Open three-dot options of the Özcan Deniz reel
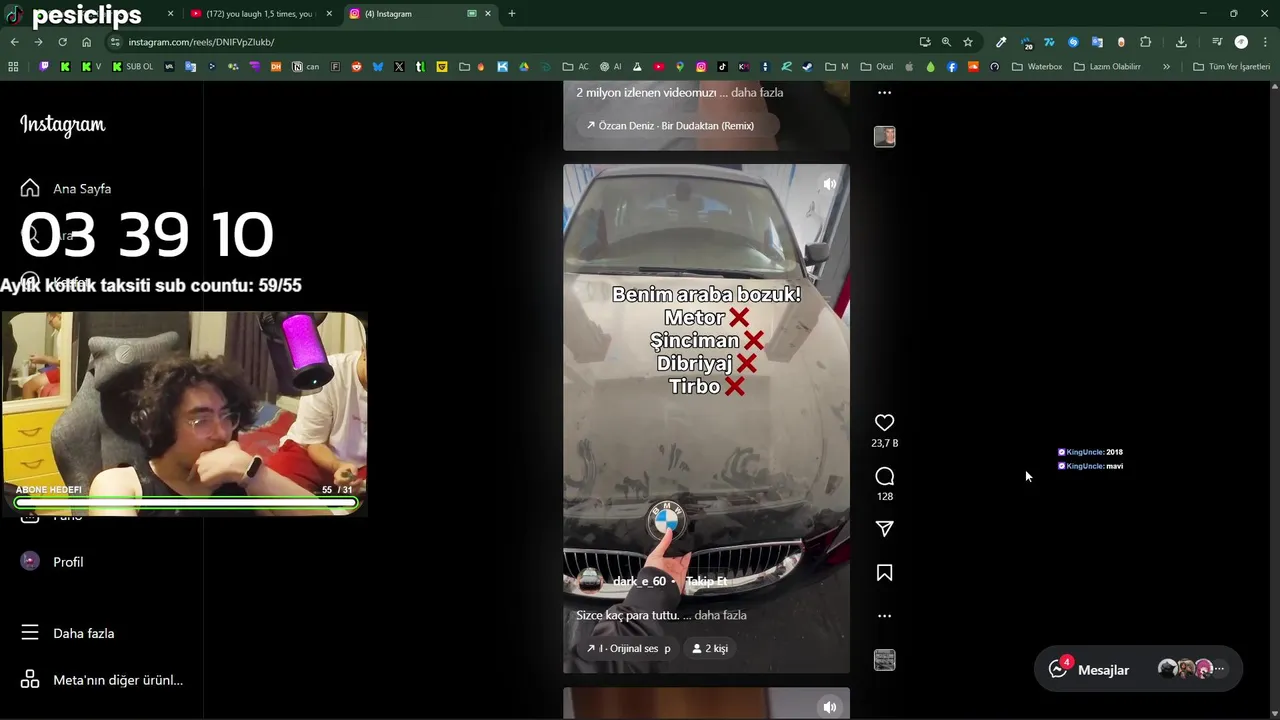Viewport: 1280px width, 720px height. (884, 92)
